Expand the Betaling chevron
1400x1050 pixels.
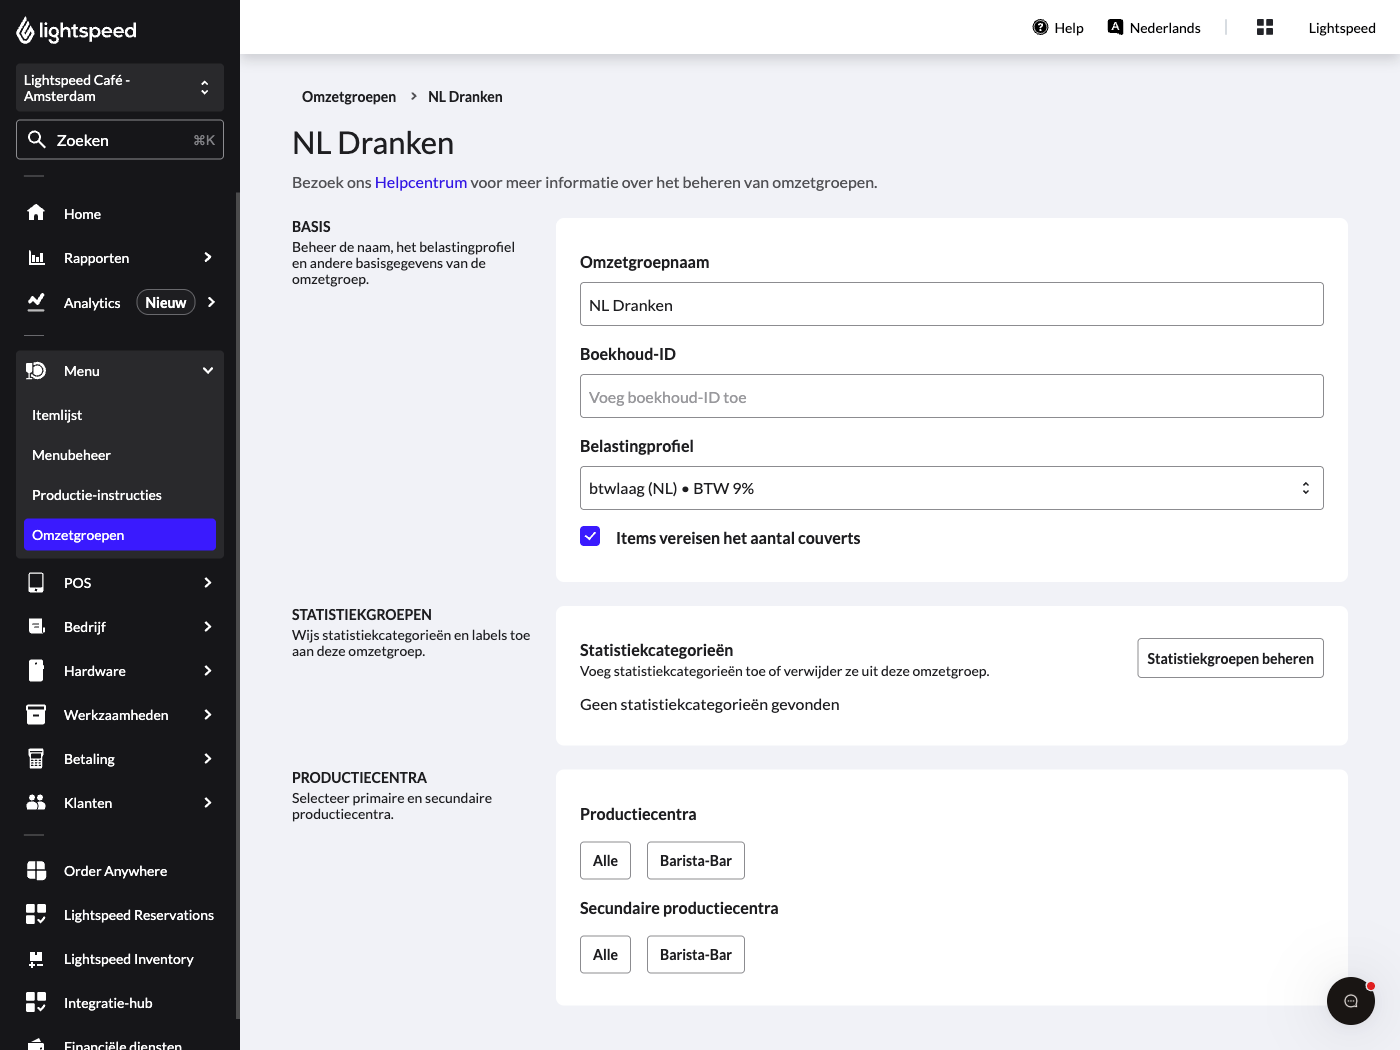[x=208, y=758]
